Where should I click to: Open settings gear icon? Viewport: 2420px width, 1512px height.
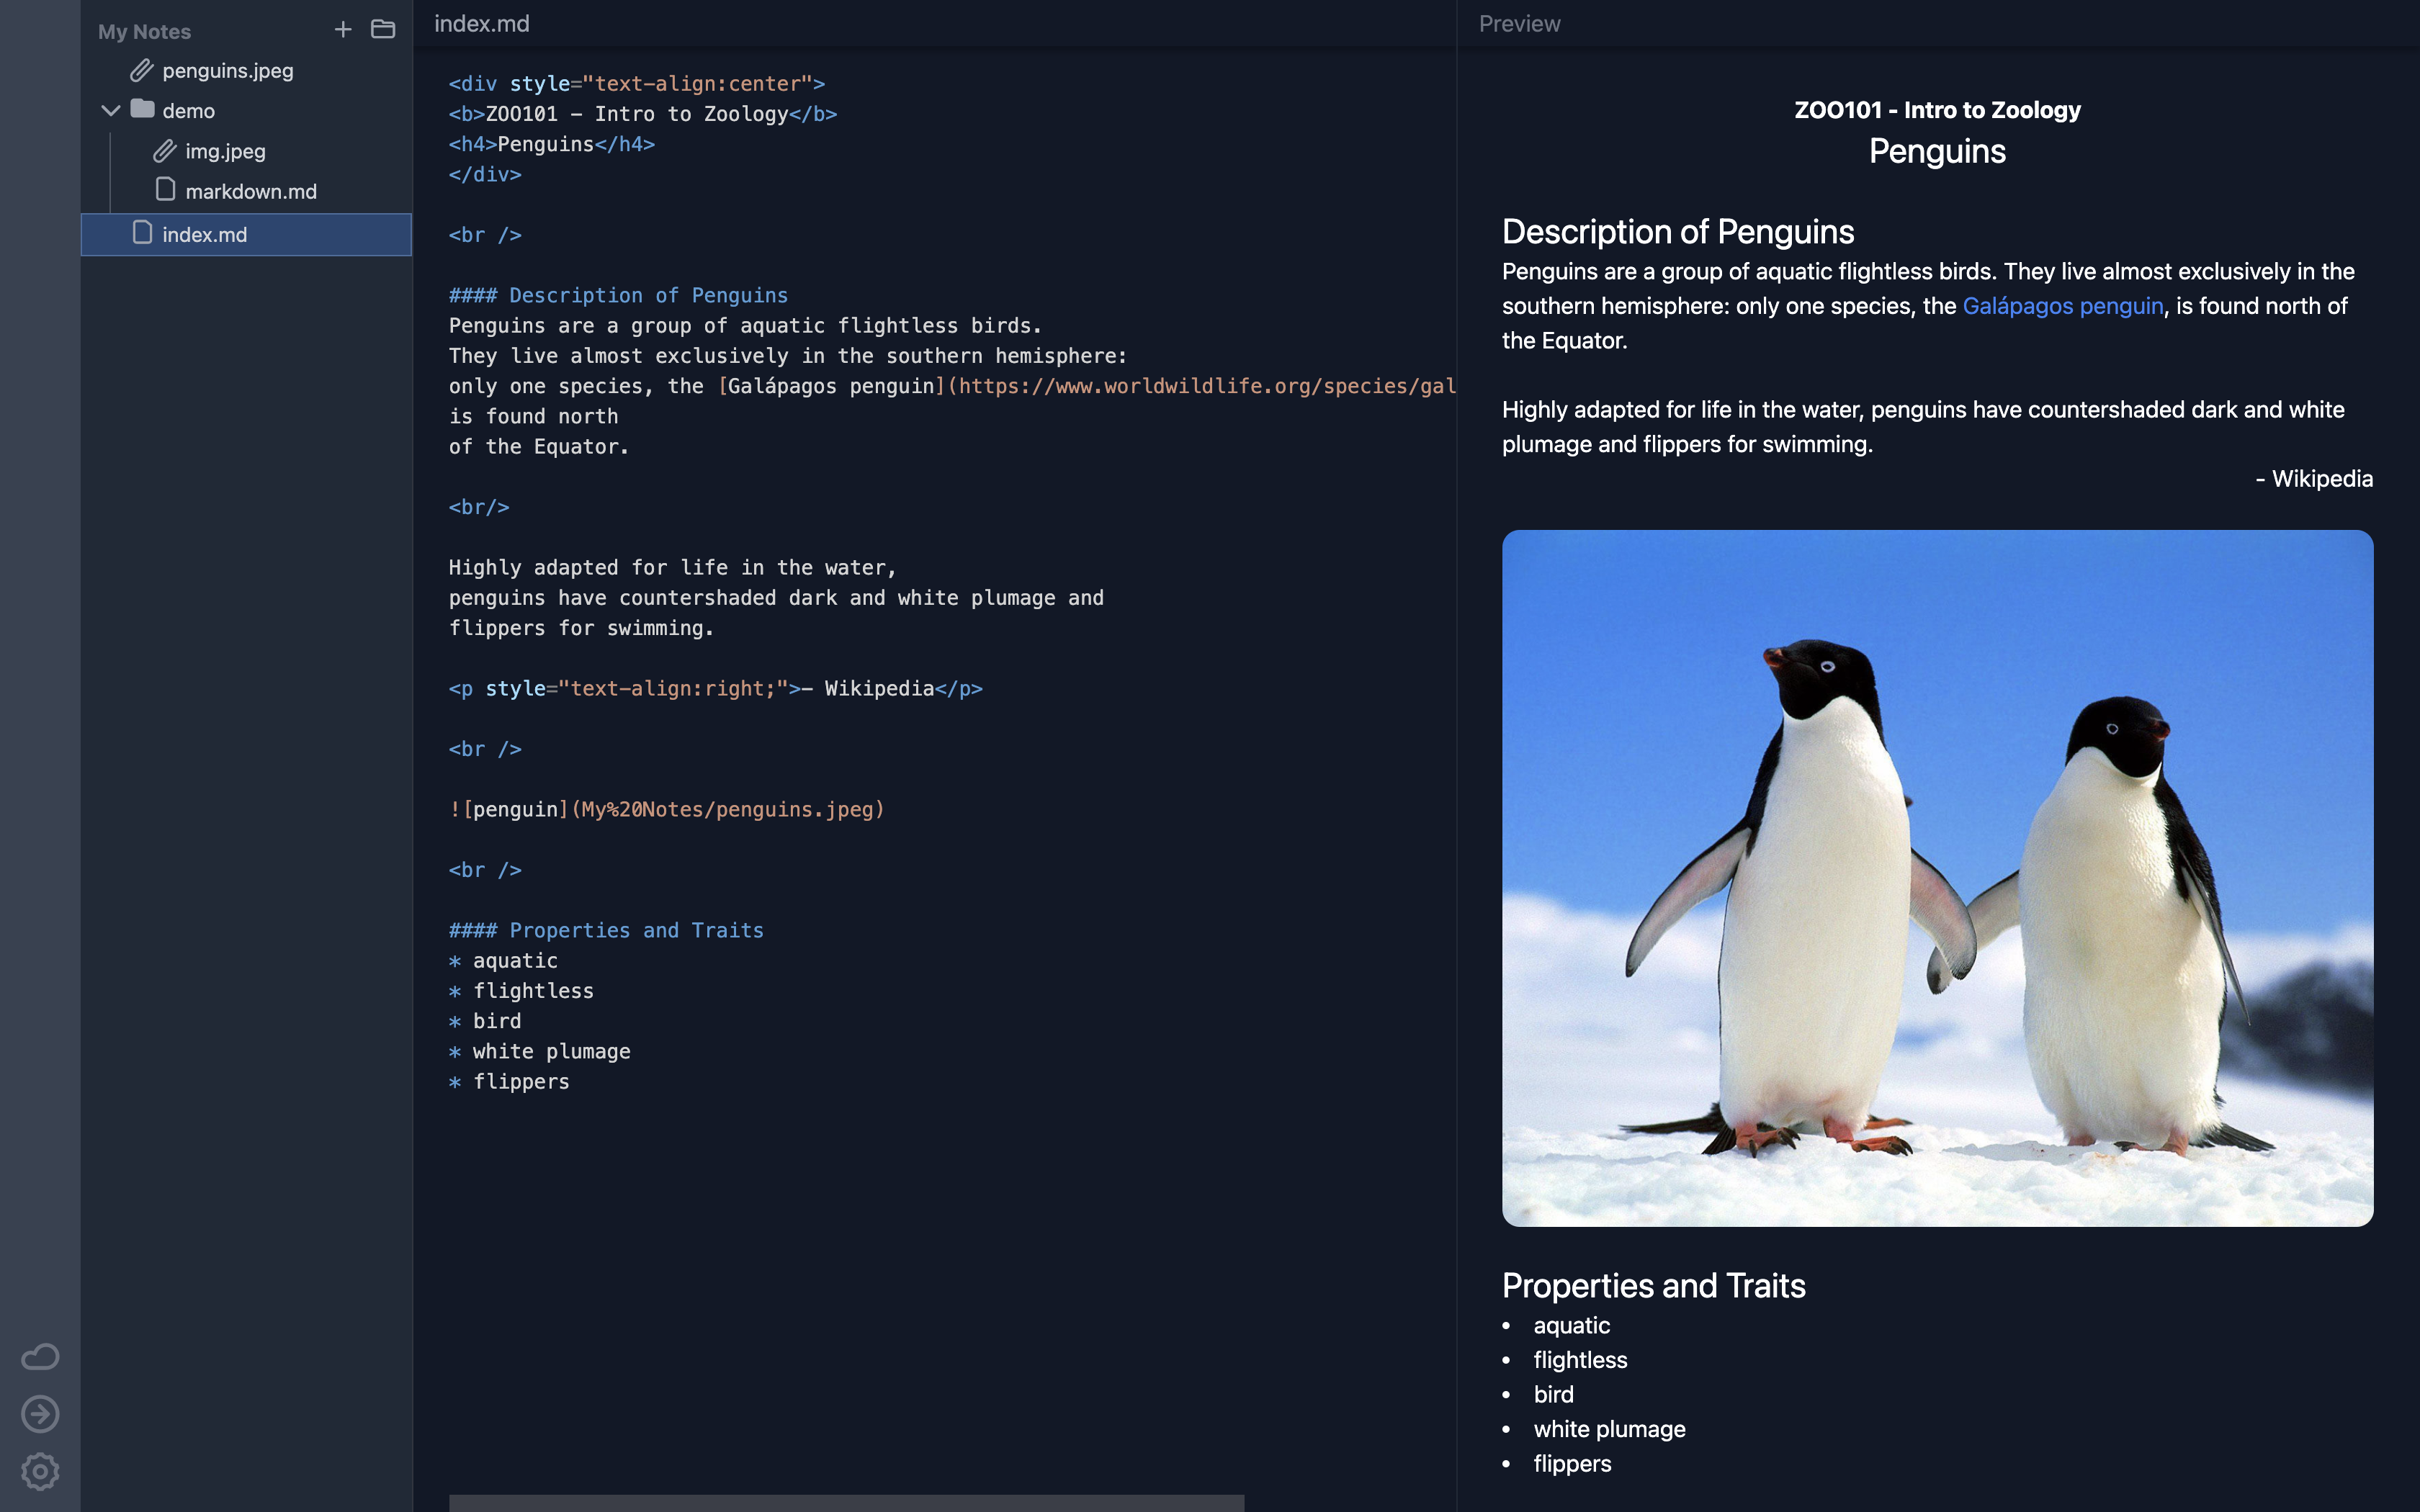[x=40, y=1471]
